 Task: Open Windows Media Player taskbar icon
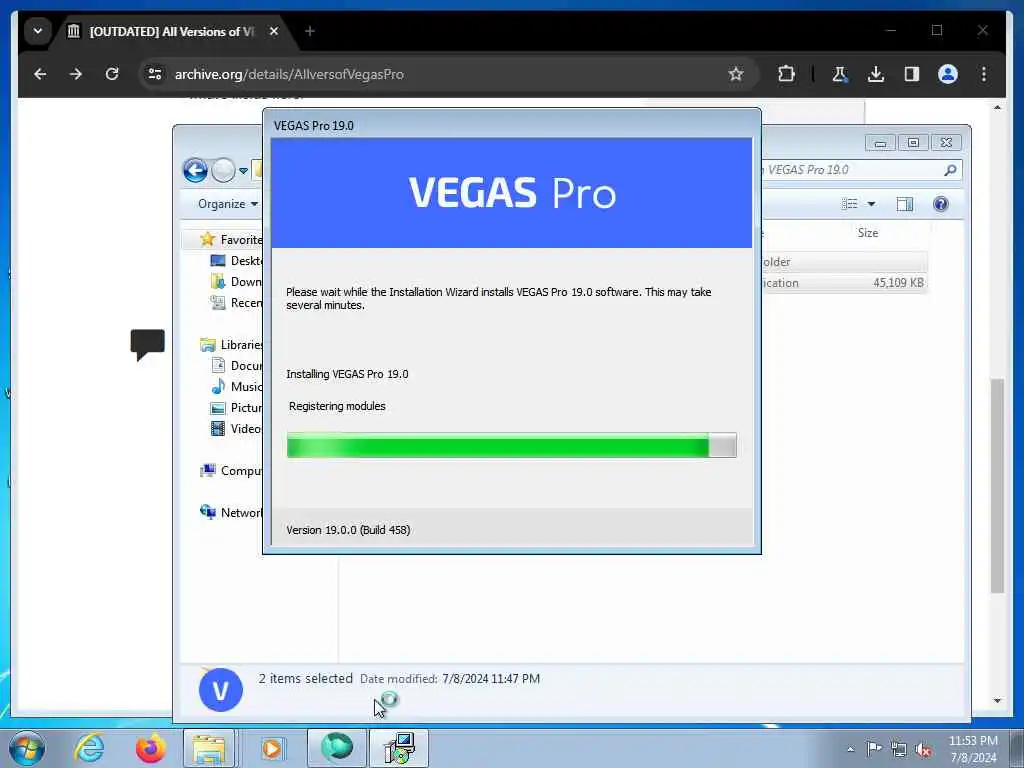(x=272, y=748)
